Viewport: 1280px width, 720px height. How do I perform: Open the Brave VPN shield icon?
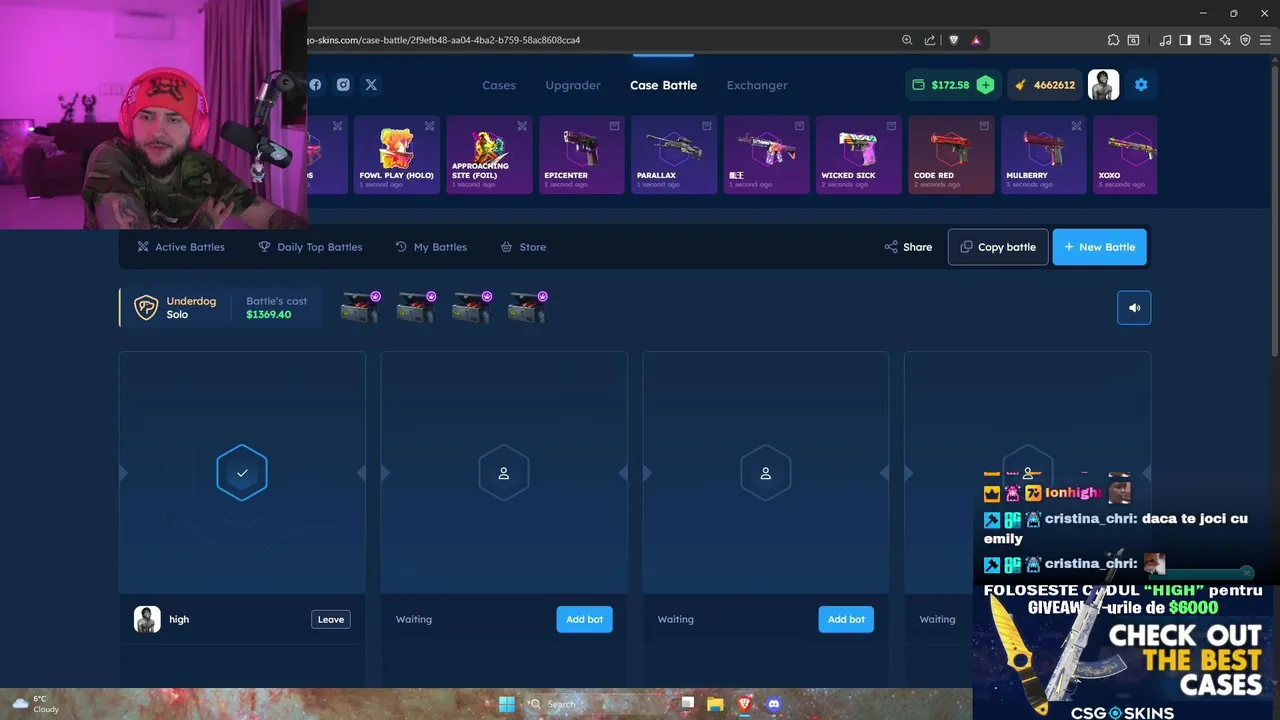tap(1245, 40)
